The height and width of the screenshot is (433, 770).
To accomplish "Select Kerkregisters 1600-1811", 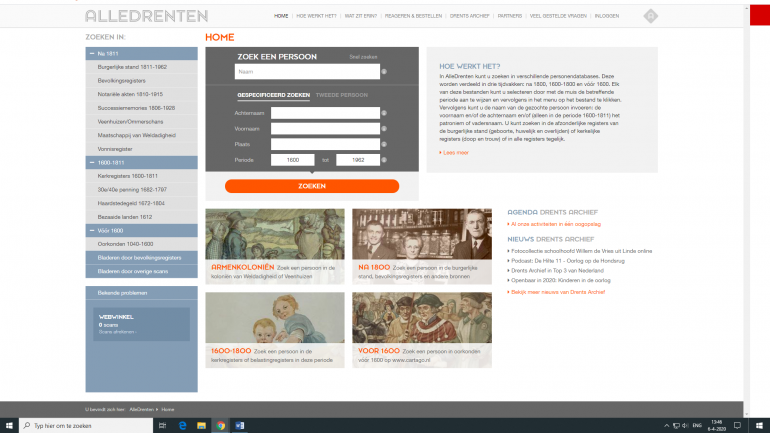I will pos(141,176).
